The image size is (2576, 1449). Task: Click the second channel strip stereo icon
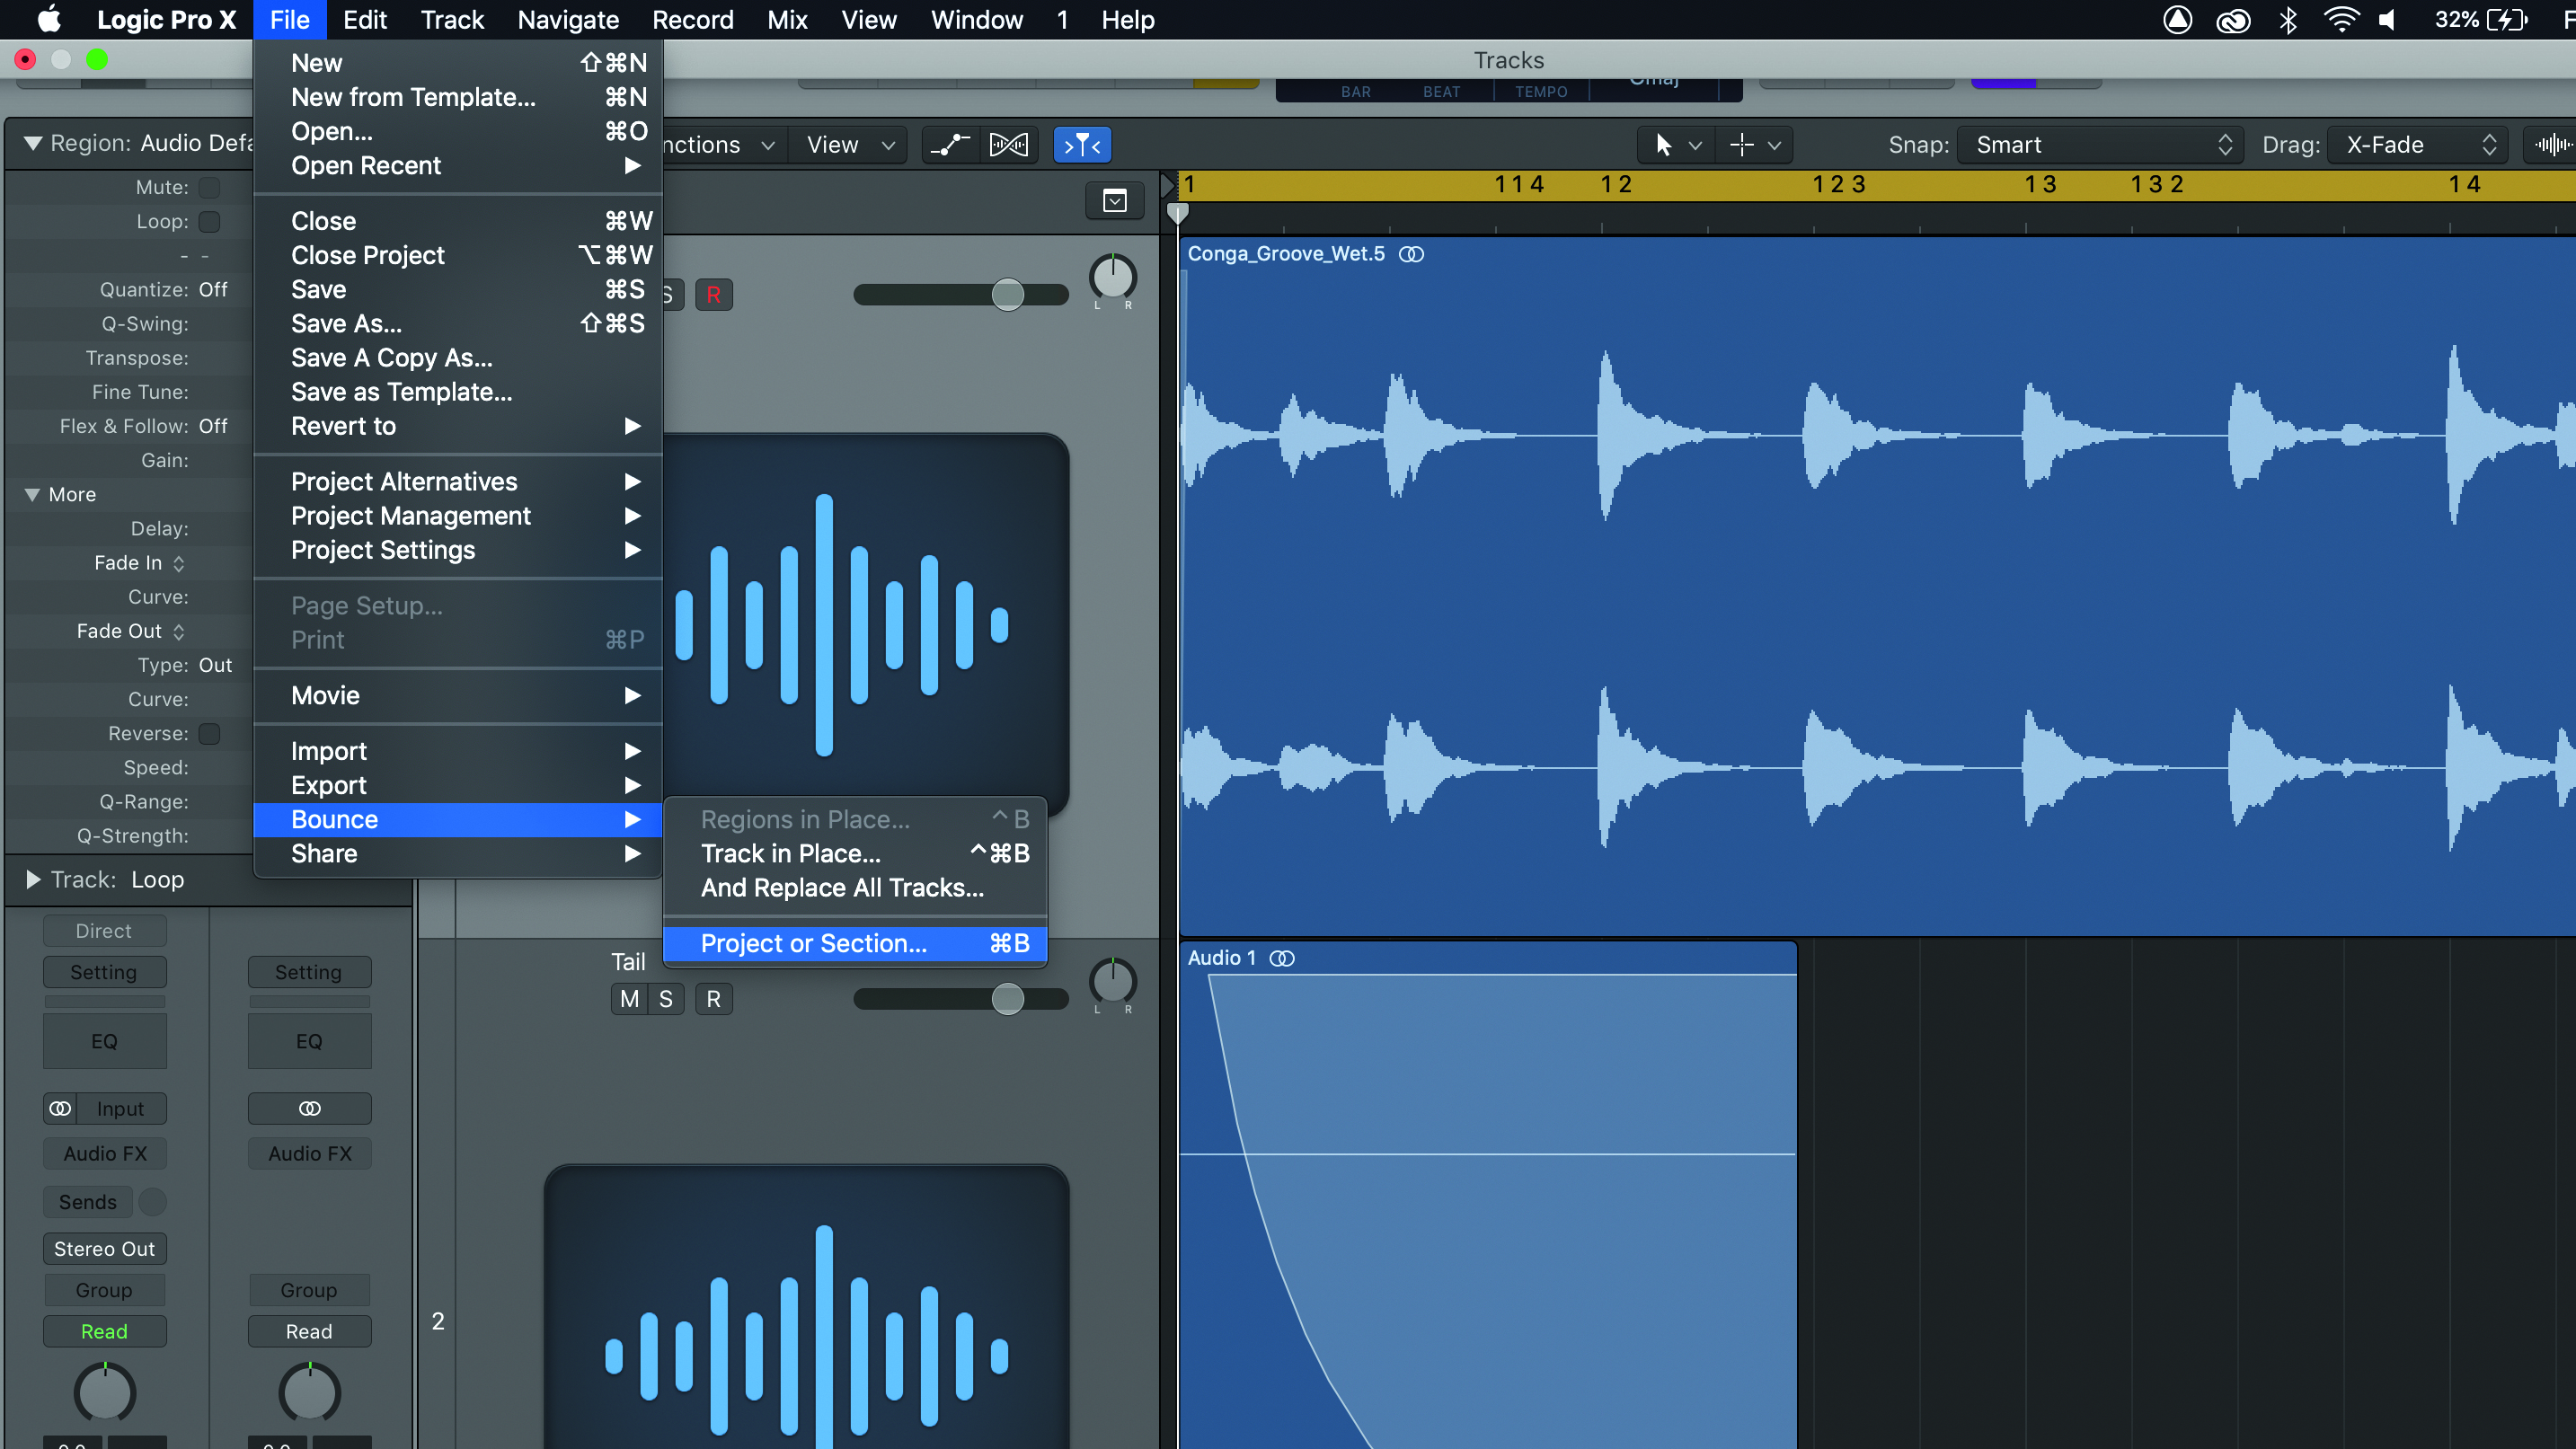310,1108
